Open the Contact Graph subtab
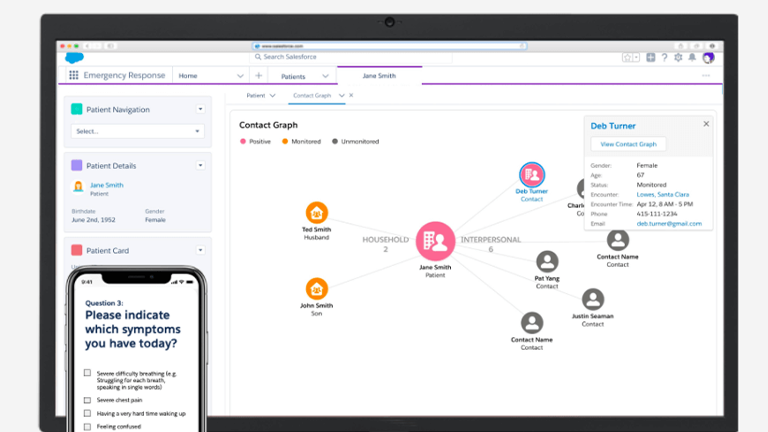 click(x=312, y=96)
